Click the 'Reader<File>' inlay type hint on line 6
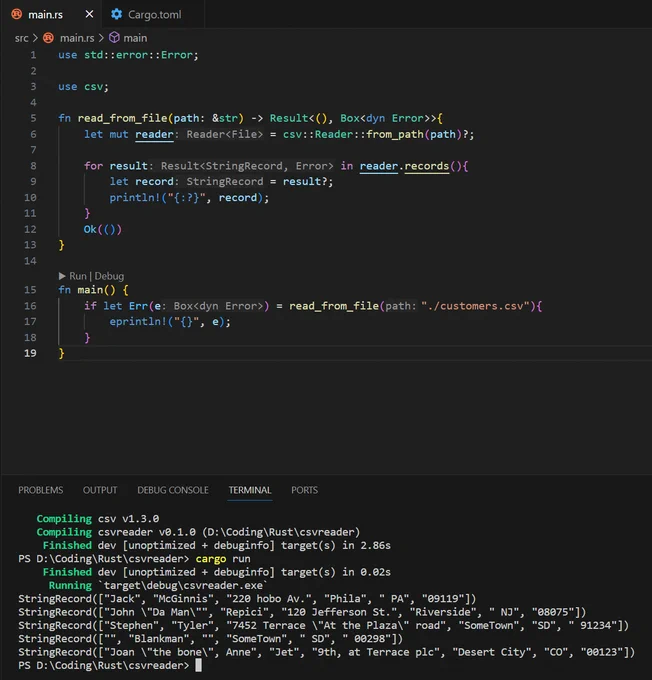The width and height of the screenshot is (652, 680). point(225,134)
